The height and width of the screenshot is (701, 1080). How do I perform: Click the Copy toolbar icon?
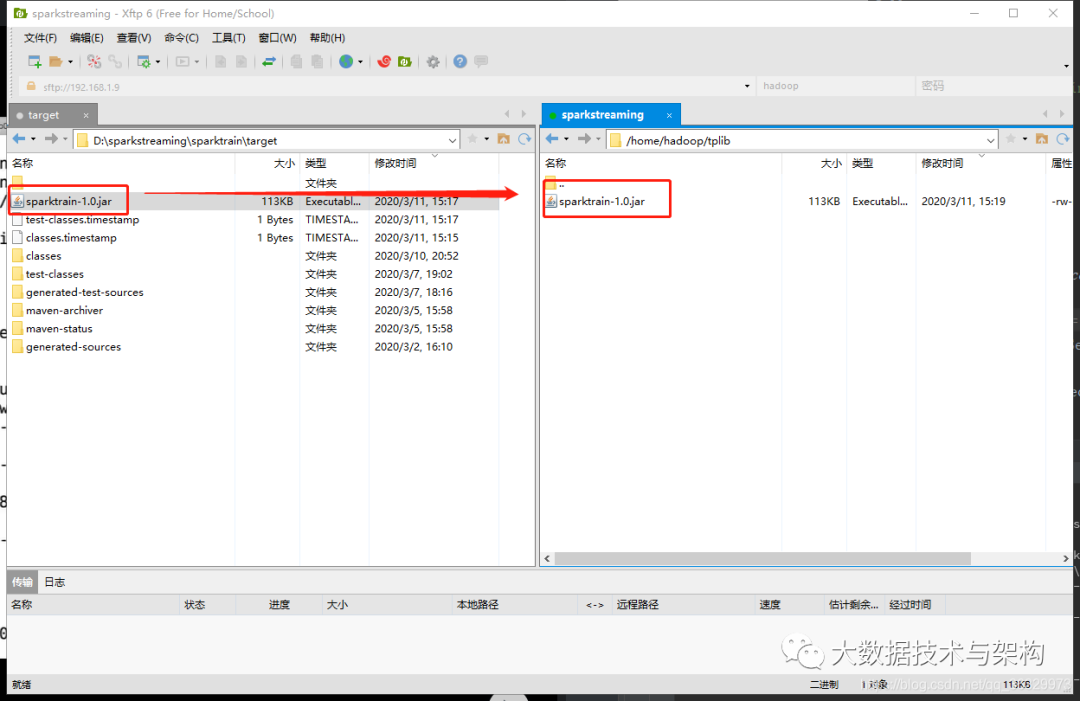click(296, 62)
